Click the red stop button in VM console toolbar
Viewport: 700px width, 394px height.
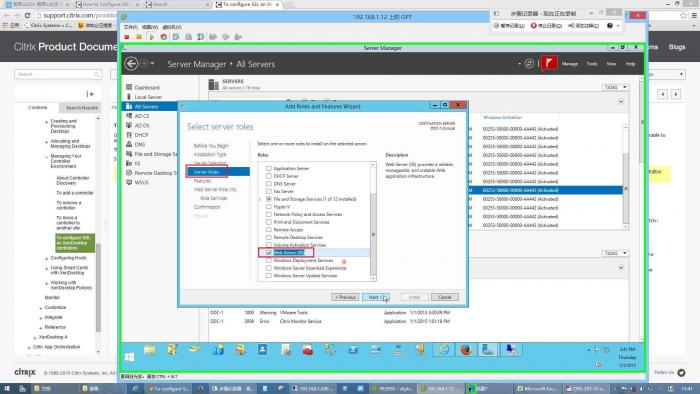coord(127,37)
